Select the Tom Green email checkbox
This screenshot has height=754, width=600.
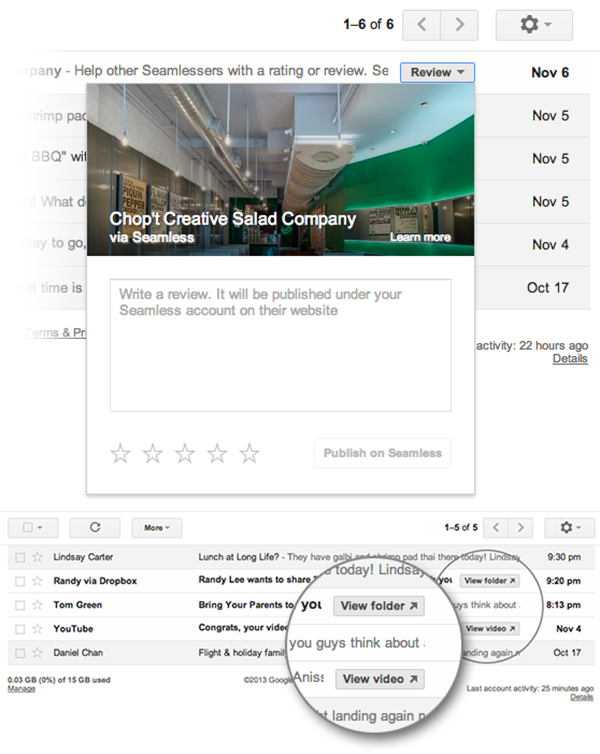click(20, 605)
